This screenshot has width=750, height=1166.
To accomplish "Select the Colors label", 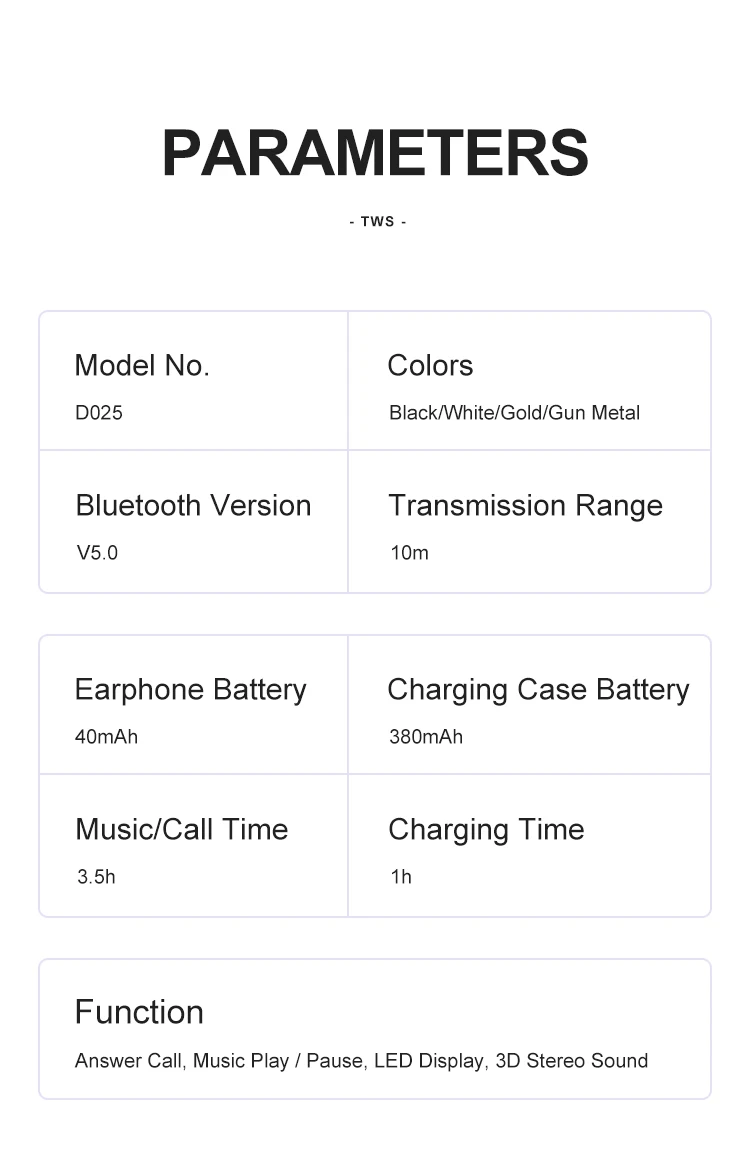I will 430,366.
